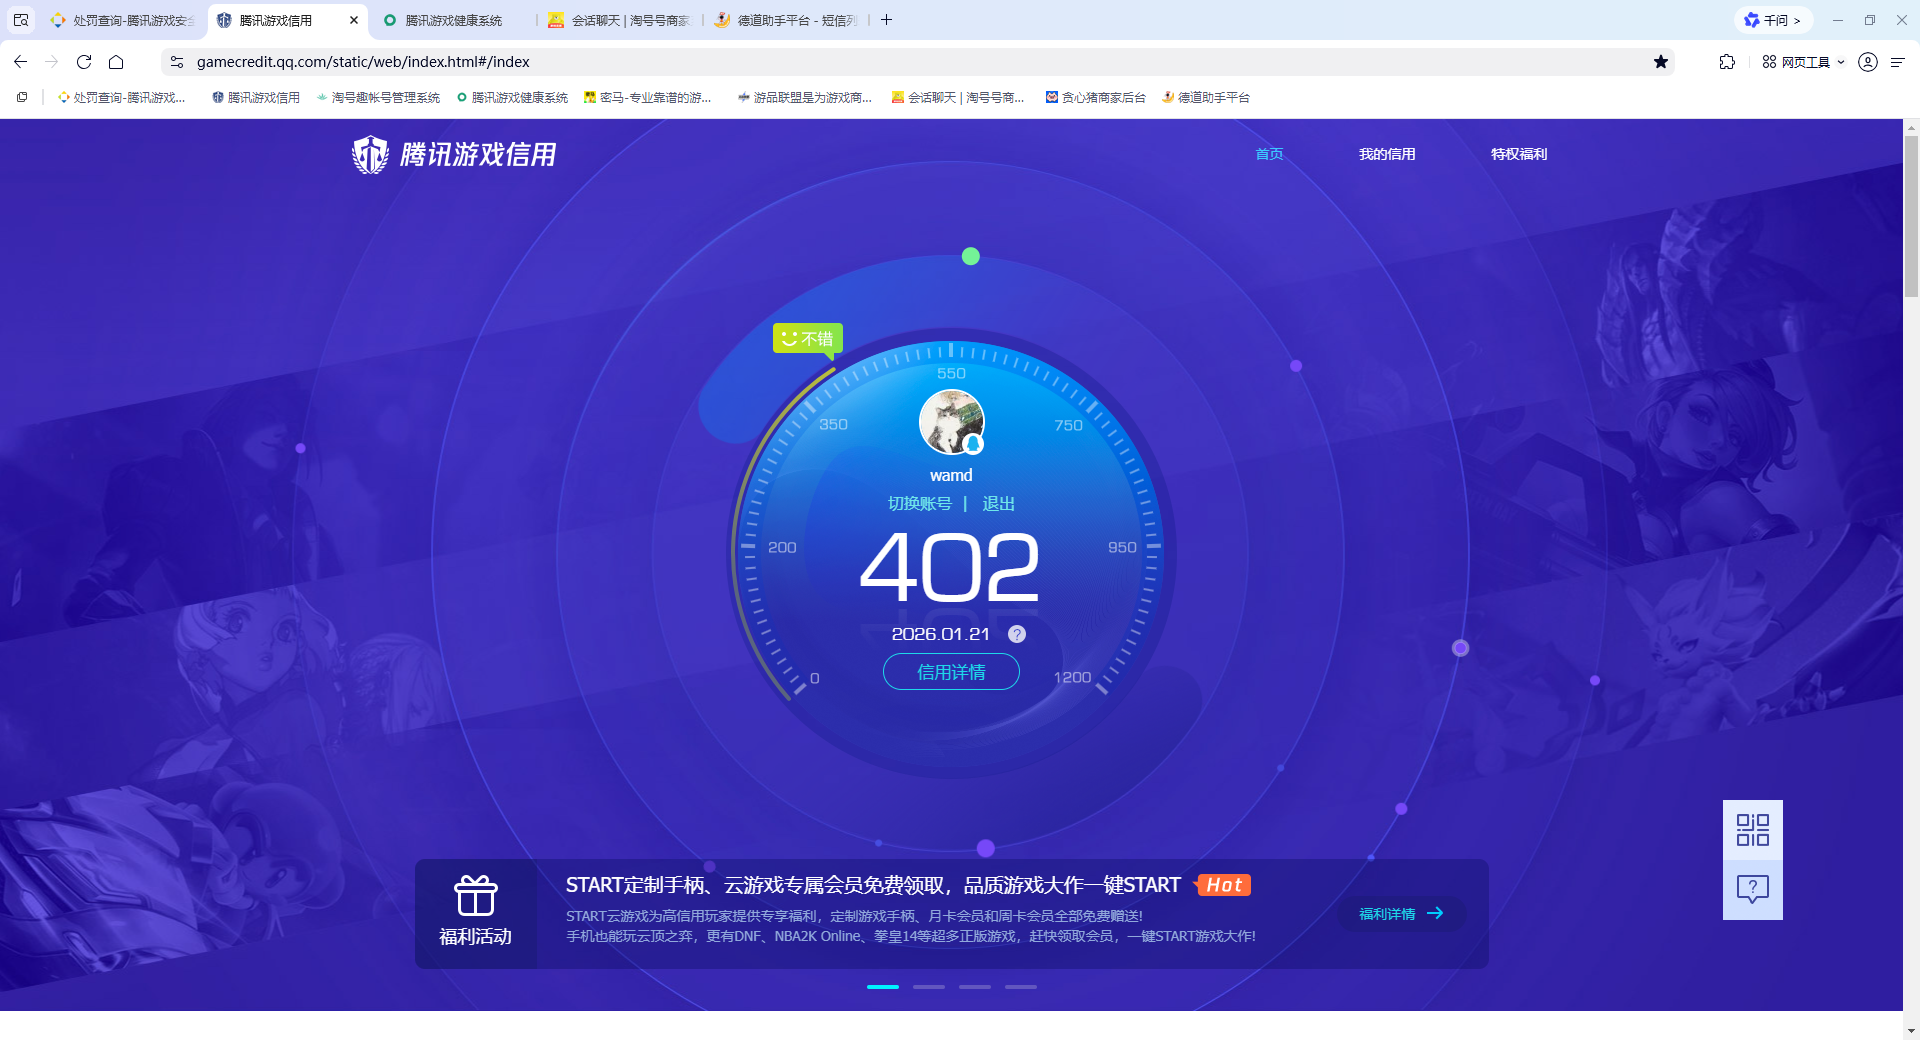1920x1040 pixels.
Task: Click 切换账号 under the username
Action: (922, 504)
